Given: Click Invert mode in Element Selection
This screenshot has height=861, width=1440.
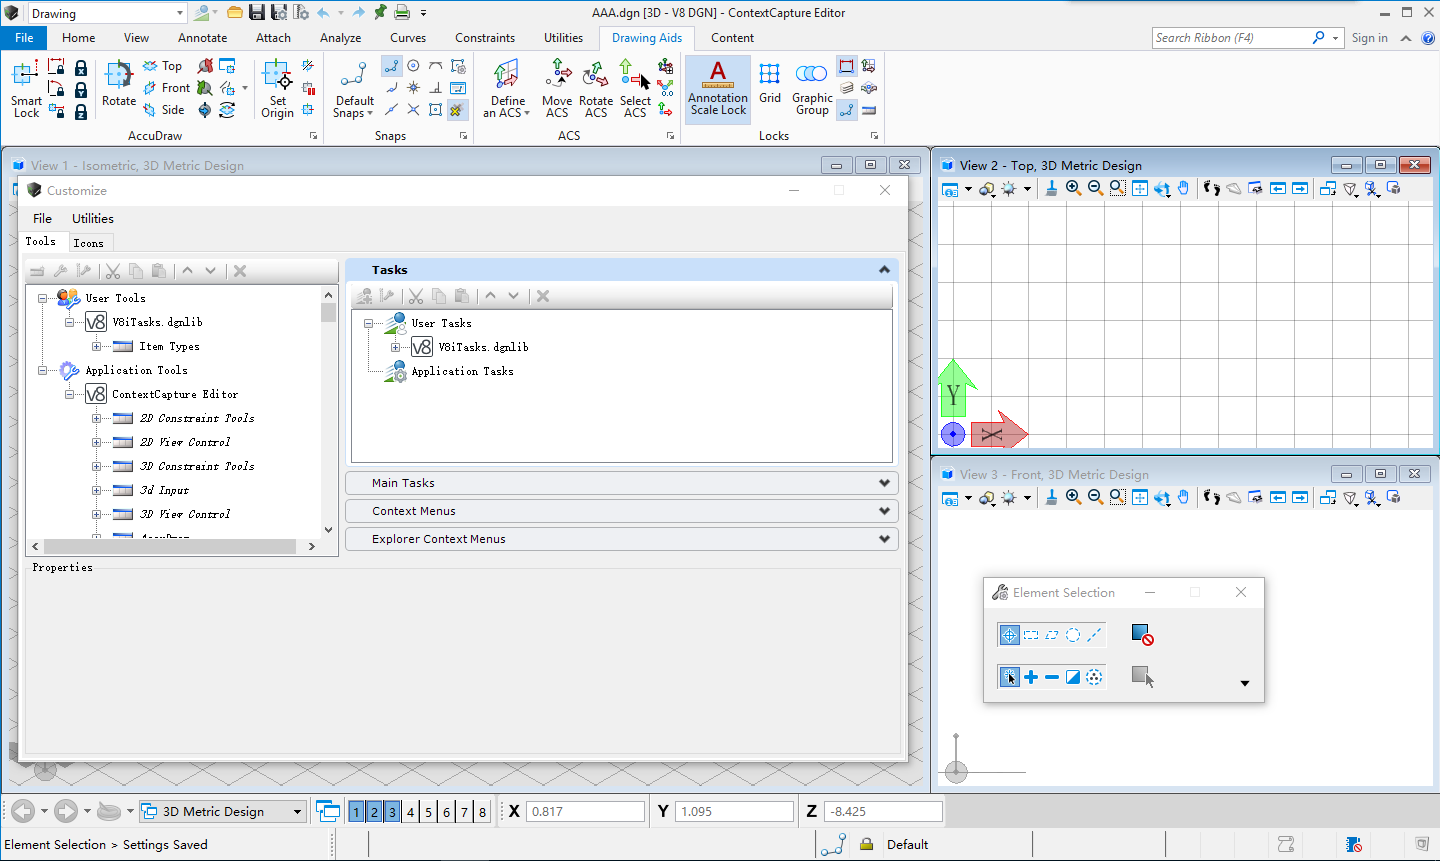Looking at the screenshot, I should point(1073,677).
